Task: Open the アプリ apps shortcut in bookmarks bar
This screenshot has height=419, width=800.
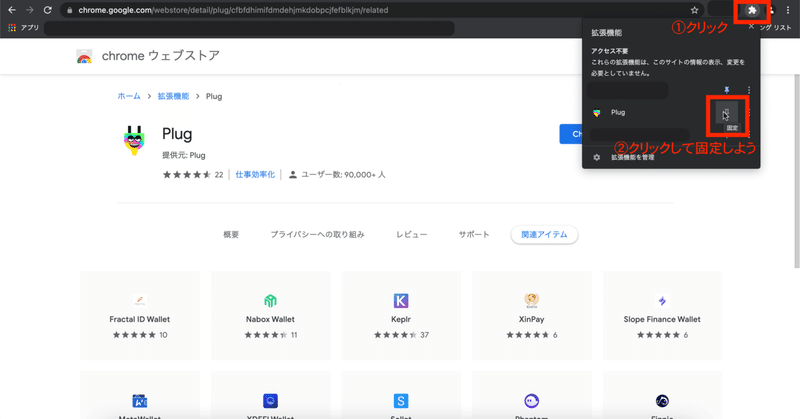Action: (24, 28)
